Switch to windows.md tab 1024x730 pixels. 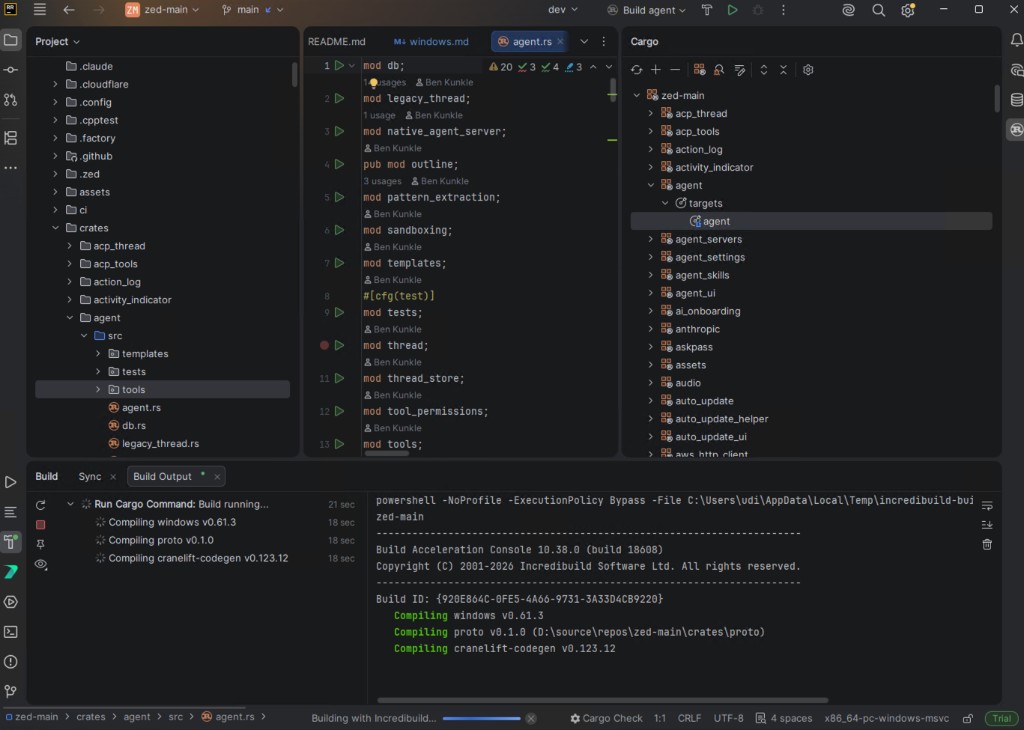[432, 41]
